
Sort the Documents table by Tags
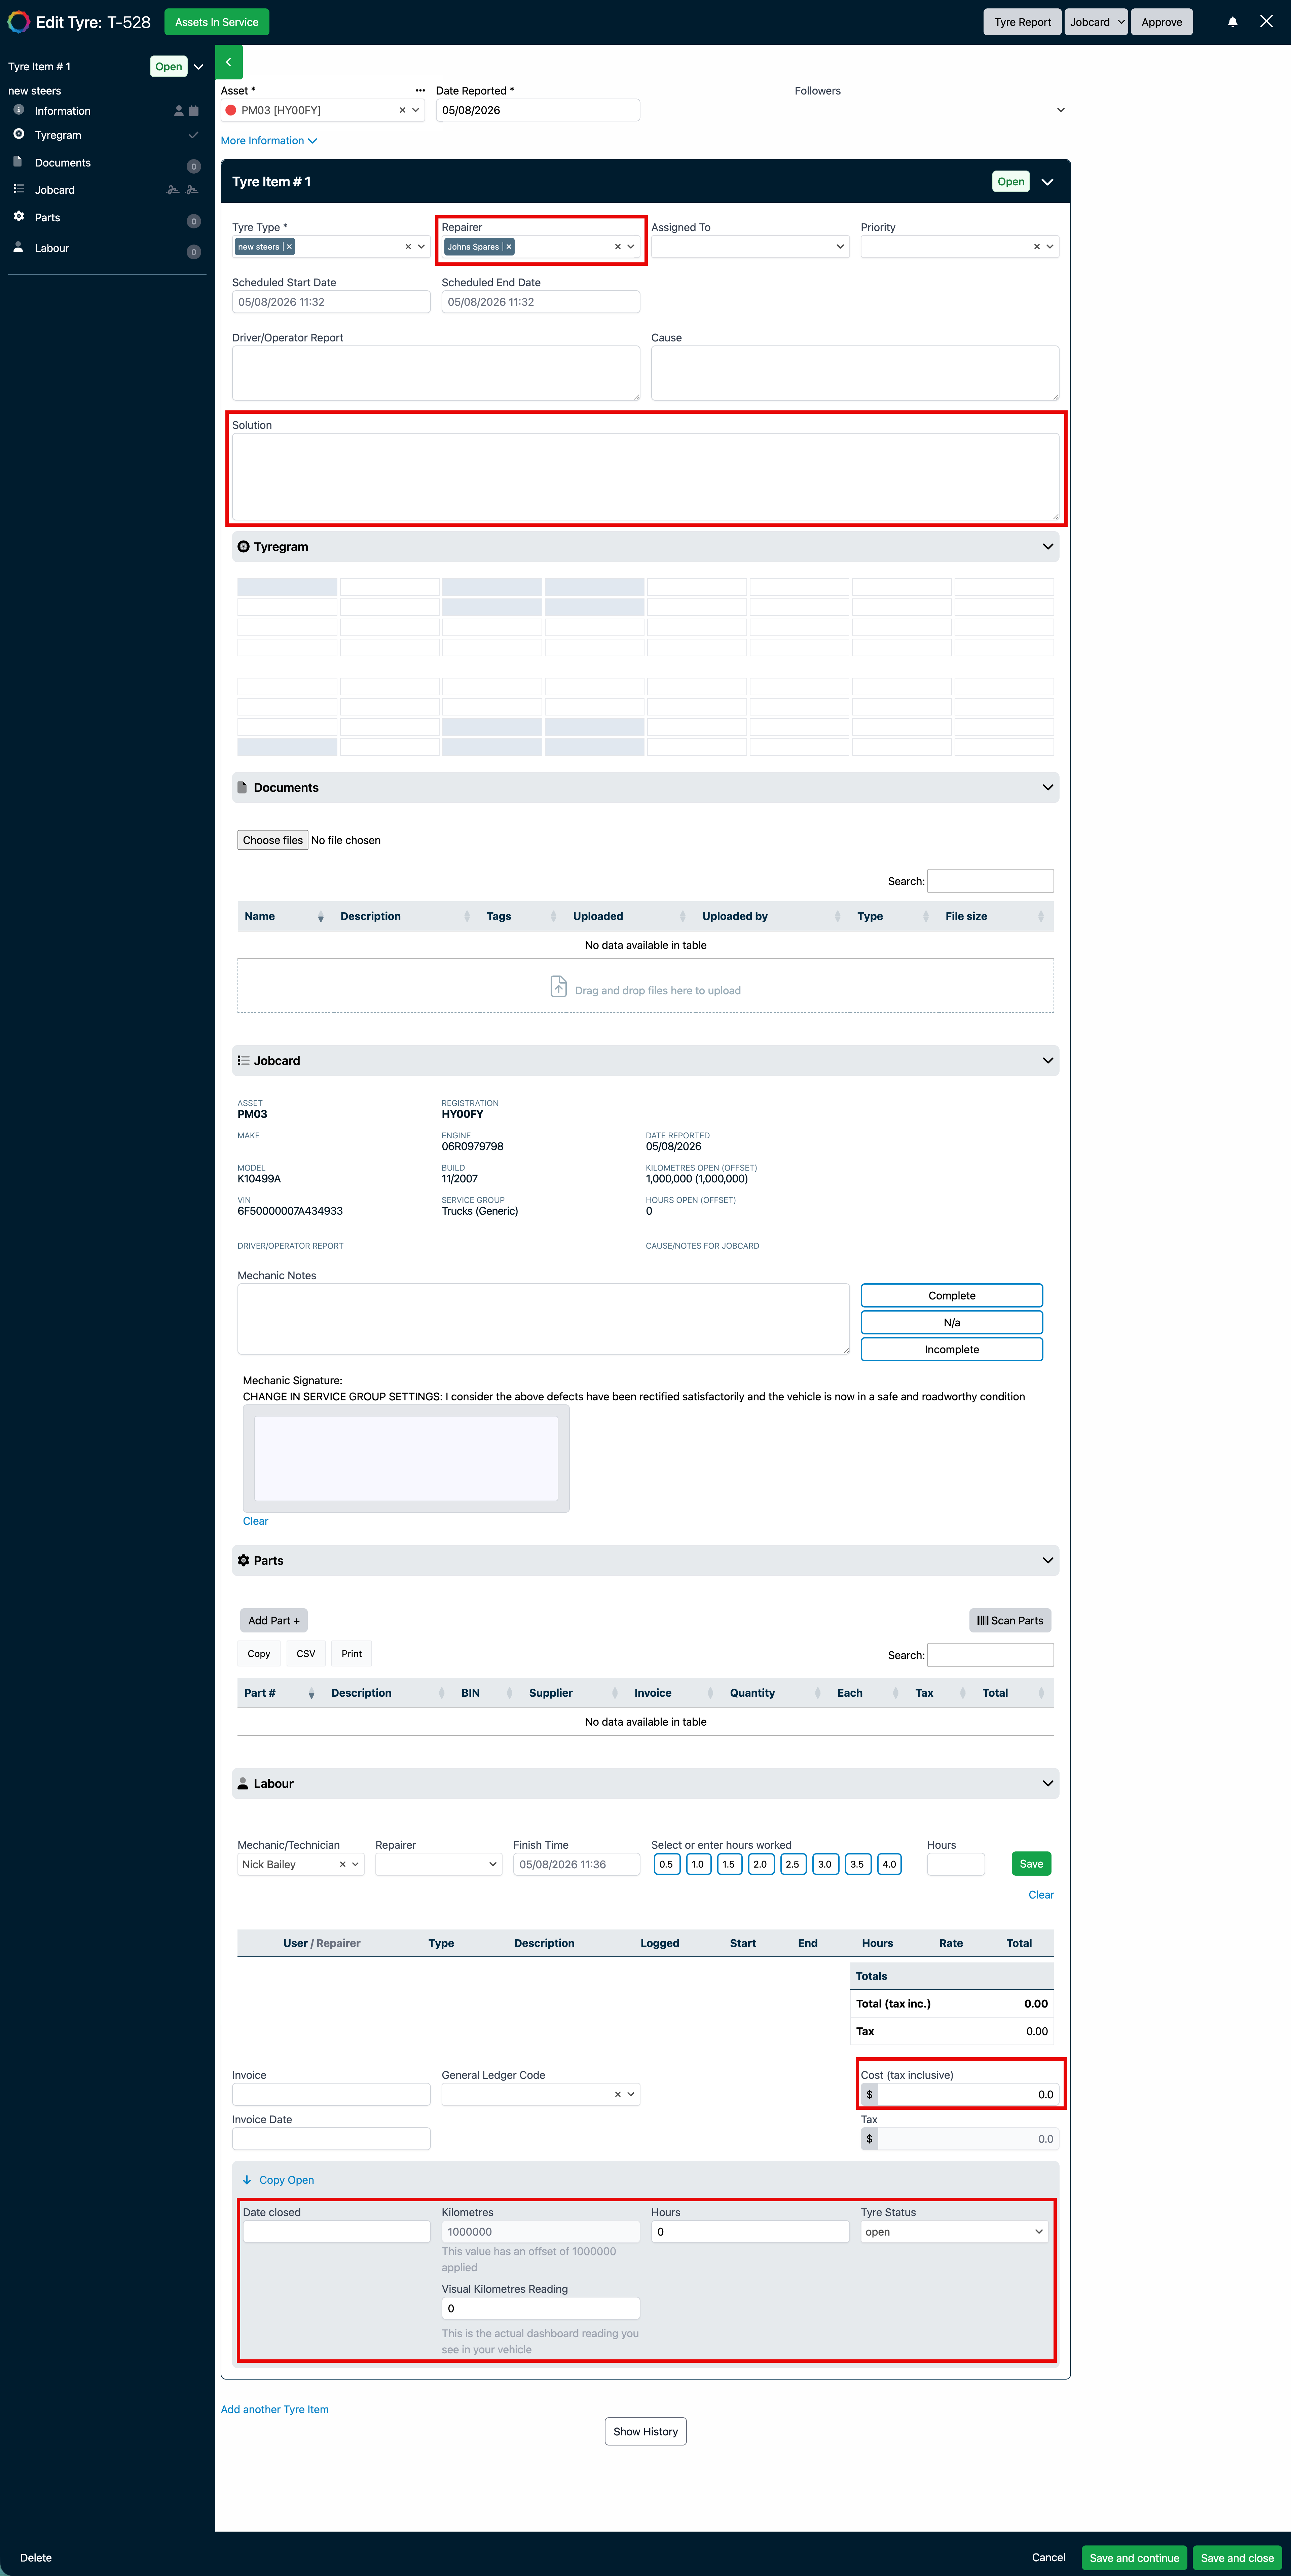point(521,916)
